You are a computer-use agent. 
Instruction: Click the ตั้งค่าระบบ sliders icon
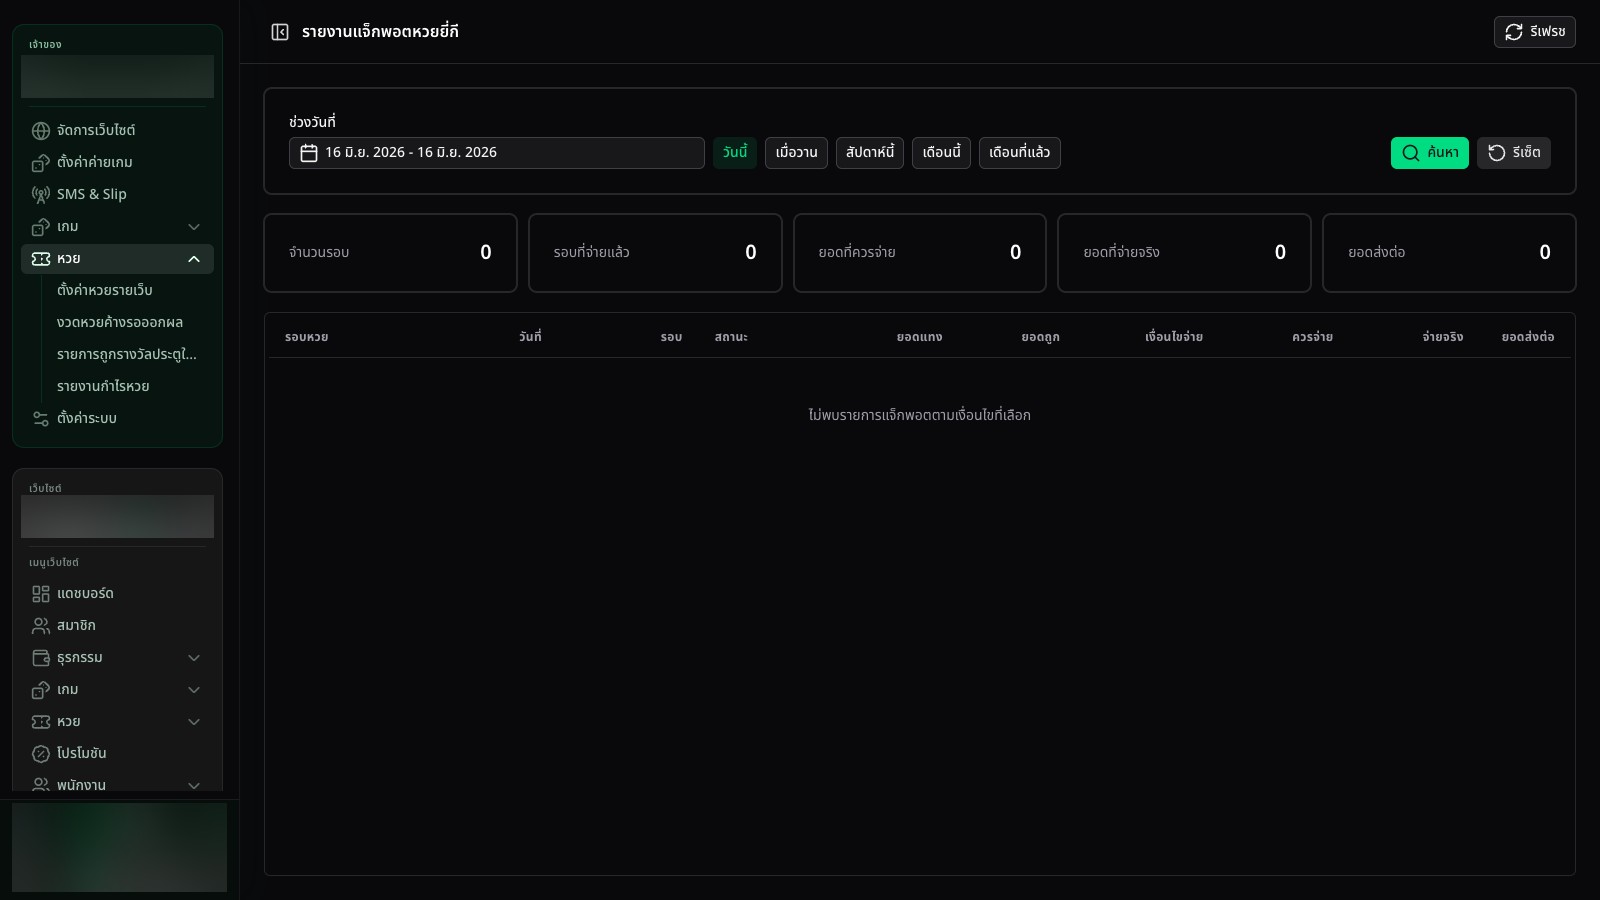(x=41, y=419)
